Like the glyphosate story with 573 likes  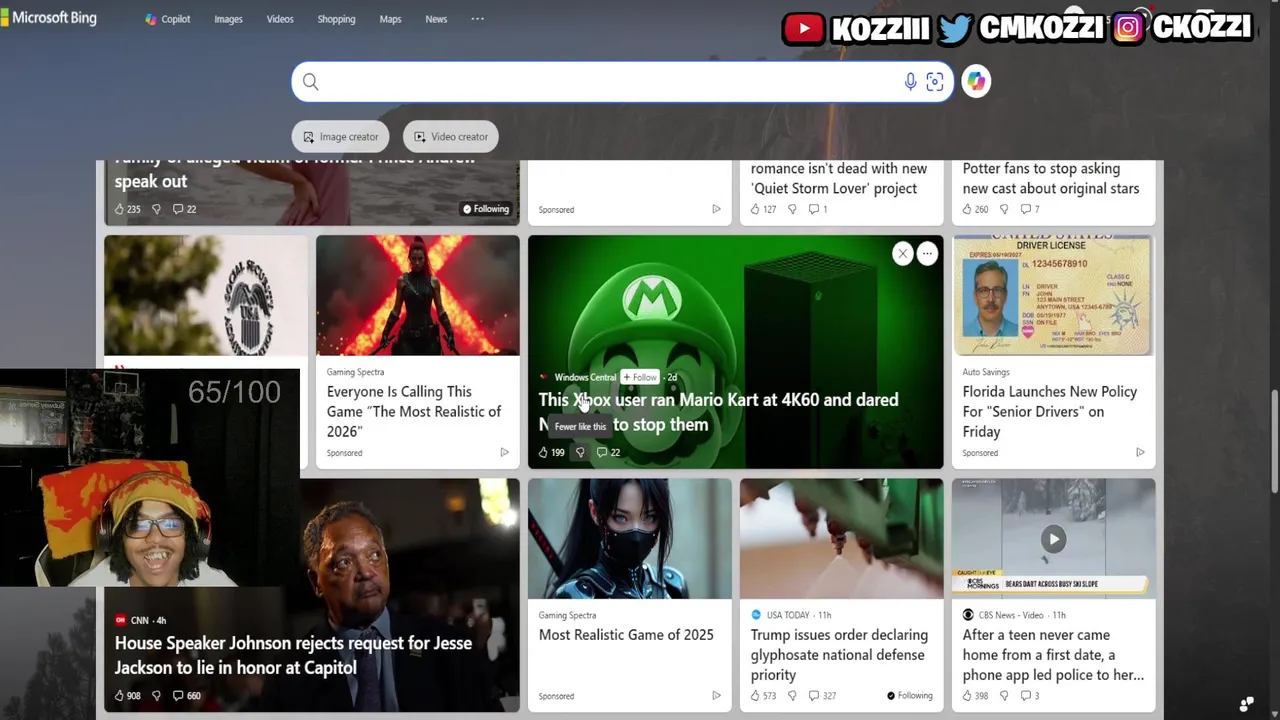coord(763,695)
